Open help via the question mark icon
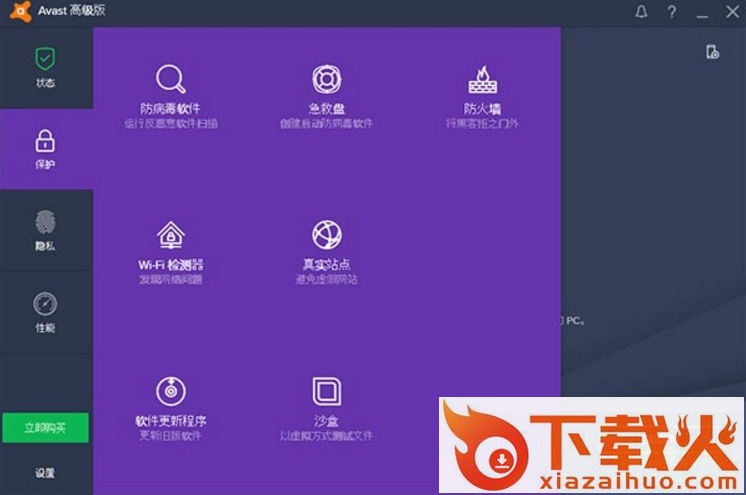This screenshot has height=495, width=746. tap(672, 11)
